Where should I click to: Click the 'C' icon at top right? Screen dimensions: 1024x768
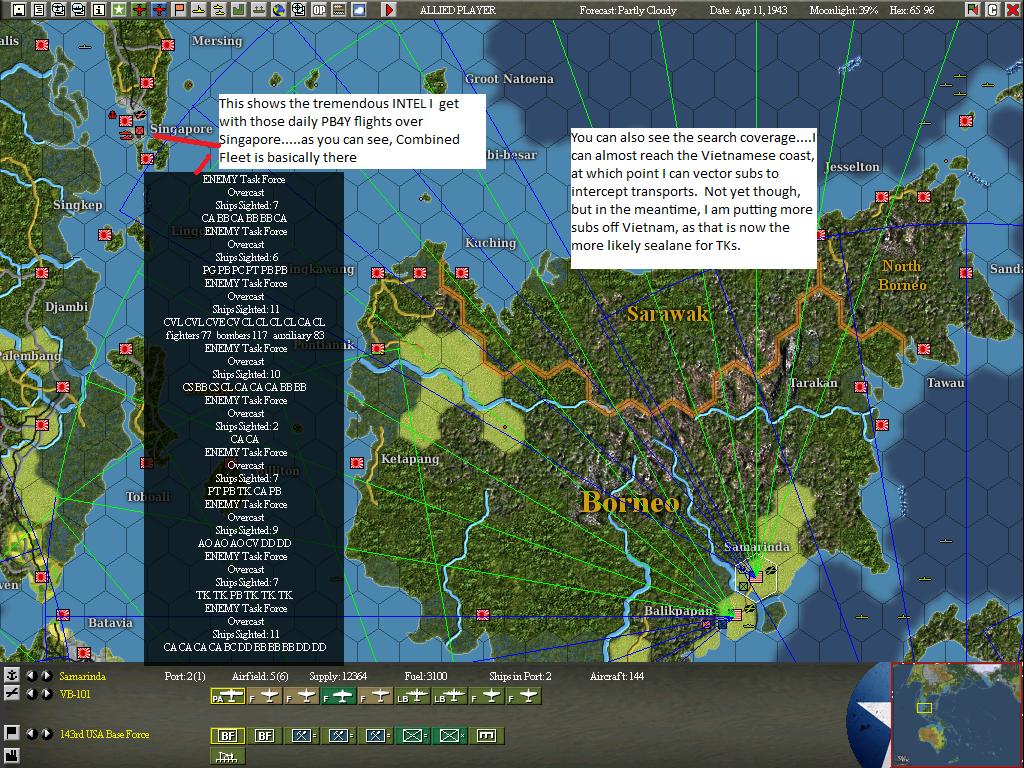coord(993,10)
